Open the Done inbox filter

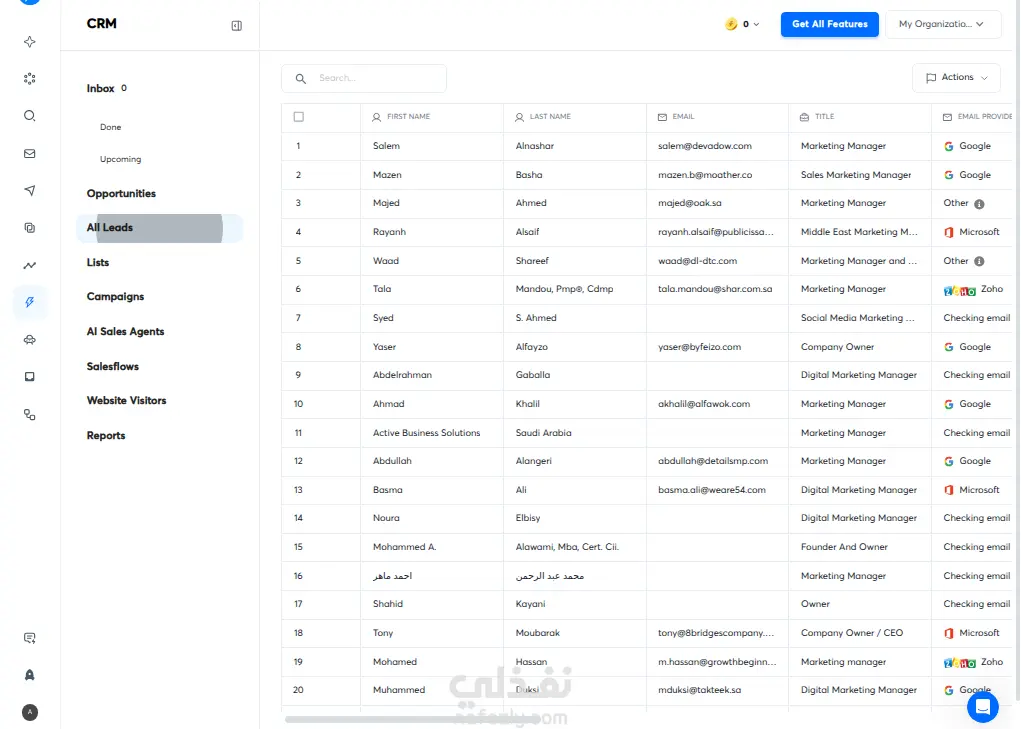[111, 127]
